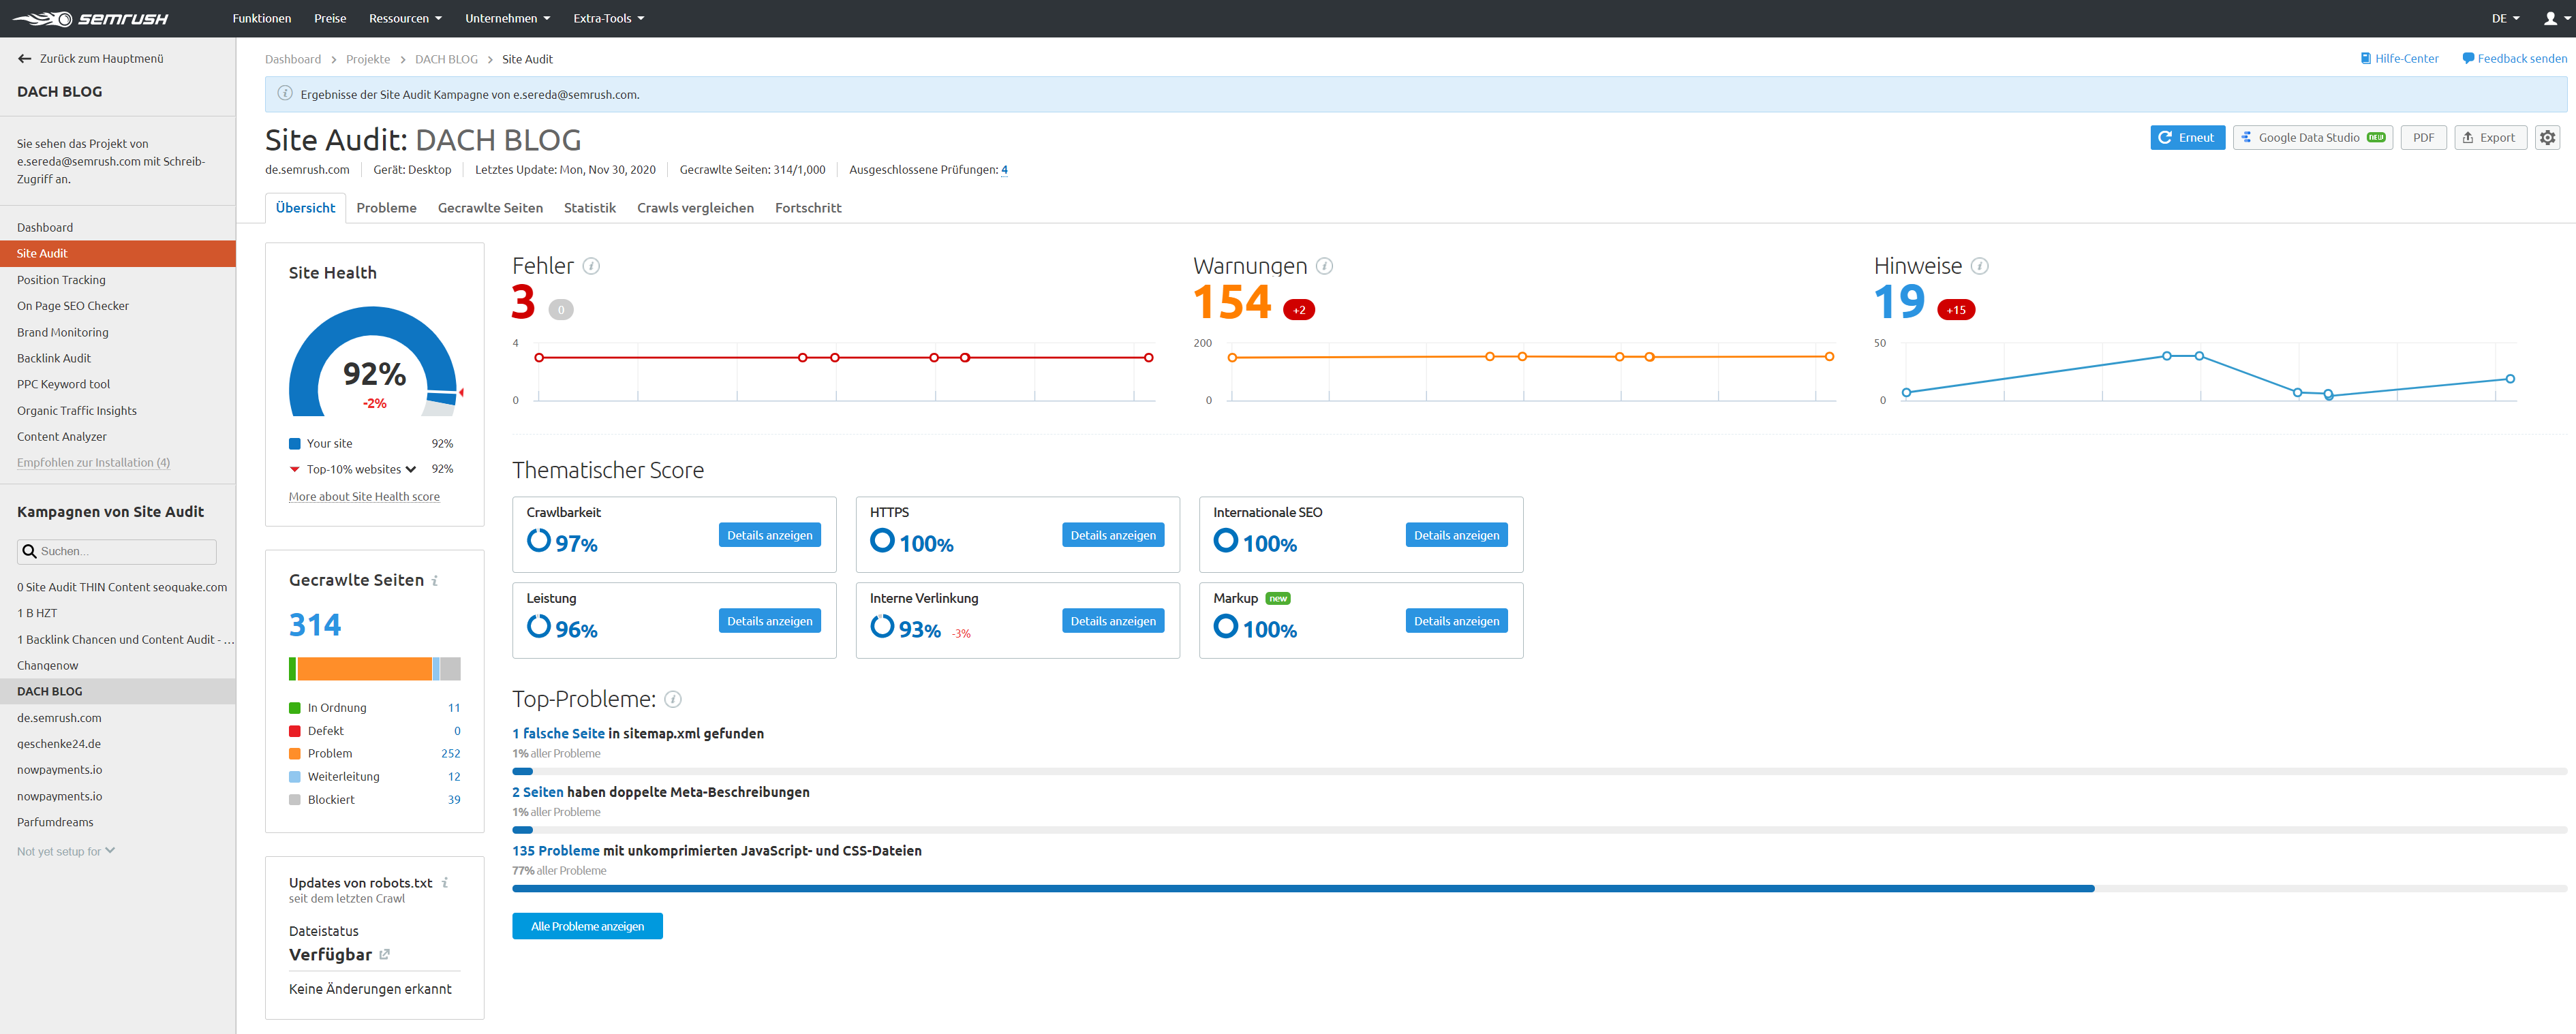This screenshot has width=2576, height=1034.
Task: Click the Hilfe-Center book icon
Action: 2366,59
